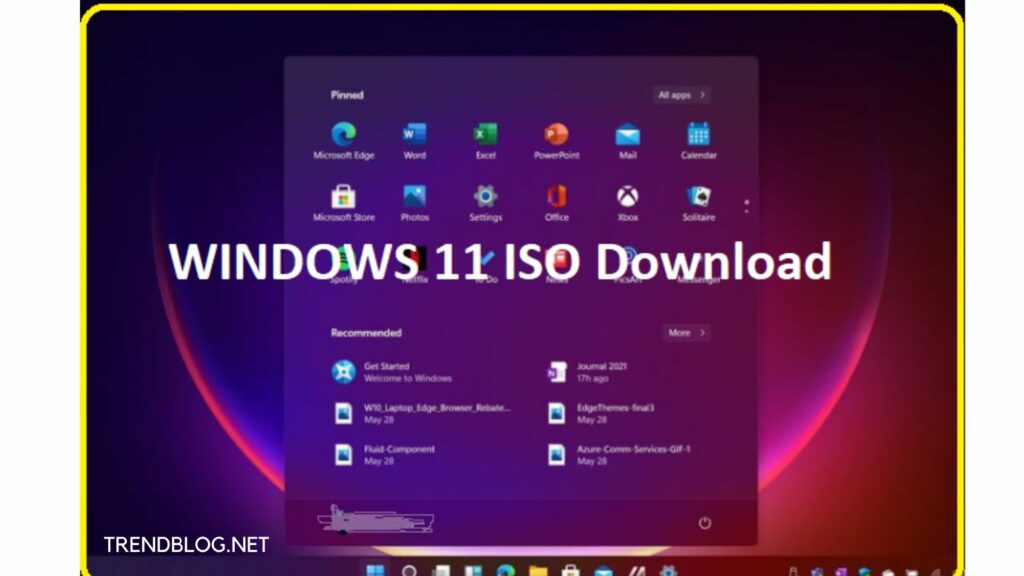Screen dimensions: 1024x576
Task: Open the Microsoft Store icon
Action: [x=344, y=195]
